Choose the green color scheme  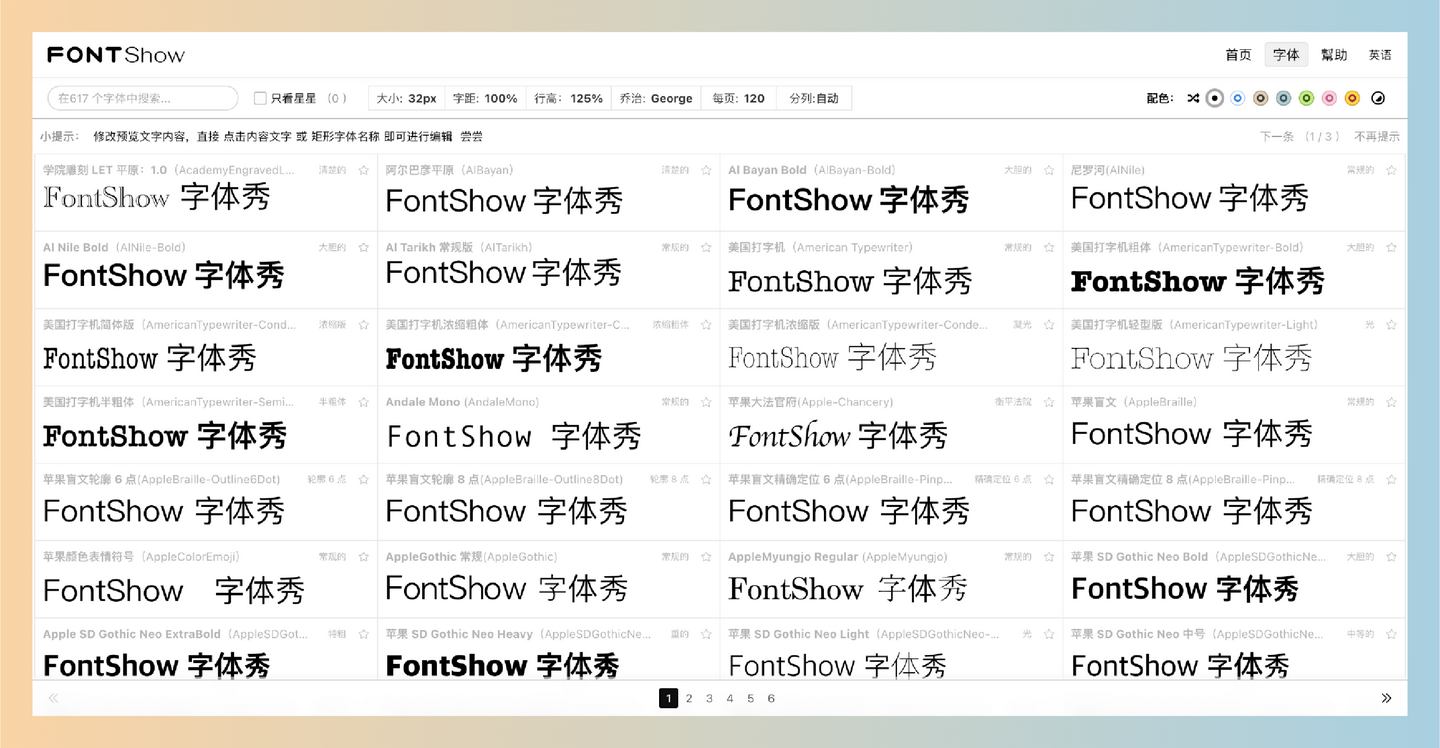click(x=1306, y=98)
